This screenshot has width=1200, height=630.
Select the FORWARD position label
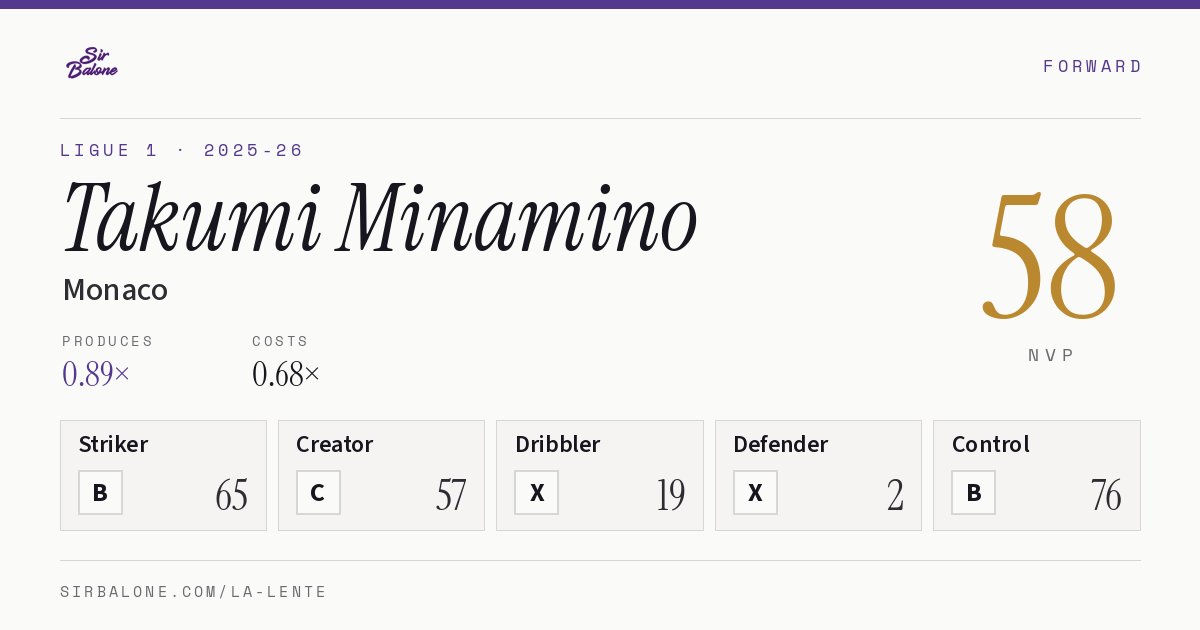1092,66
